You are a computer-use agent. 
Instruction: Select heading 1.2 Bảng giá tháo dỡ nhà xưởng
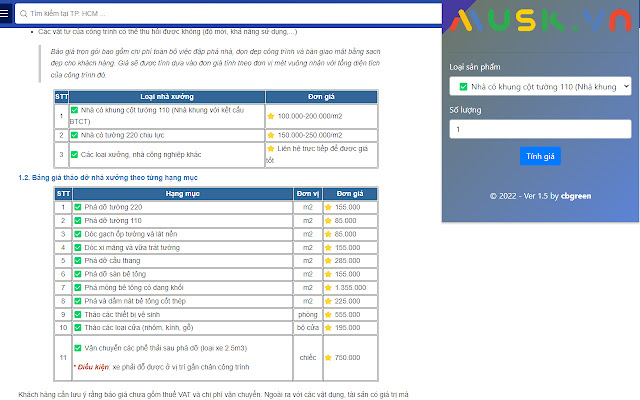pos(108,178)
